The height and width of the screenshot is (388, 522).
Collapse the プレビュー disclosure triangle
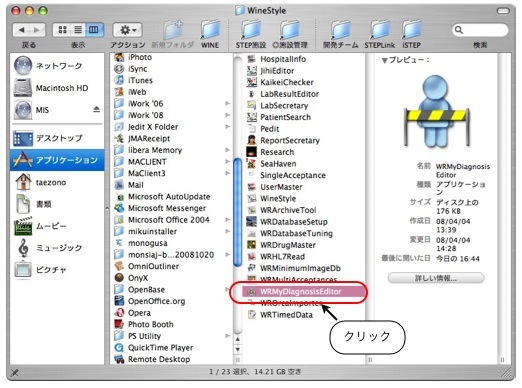point(384,60)
